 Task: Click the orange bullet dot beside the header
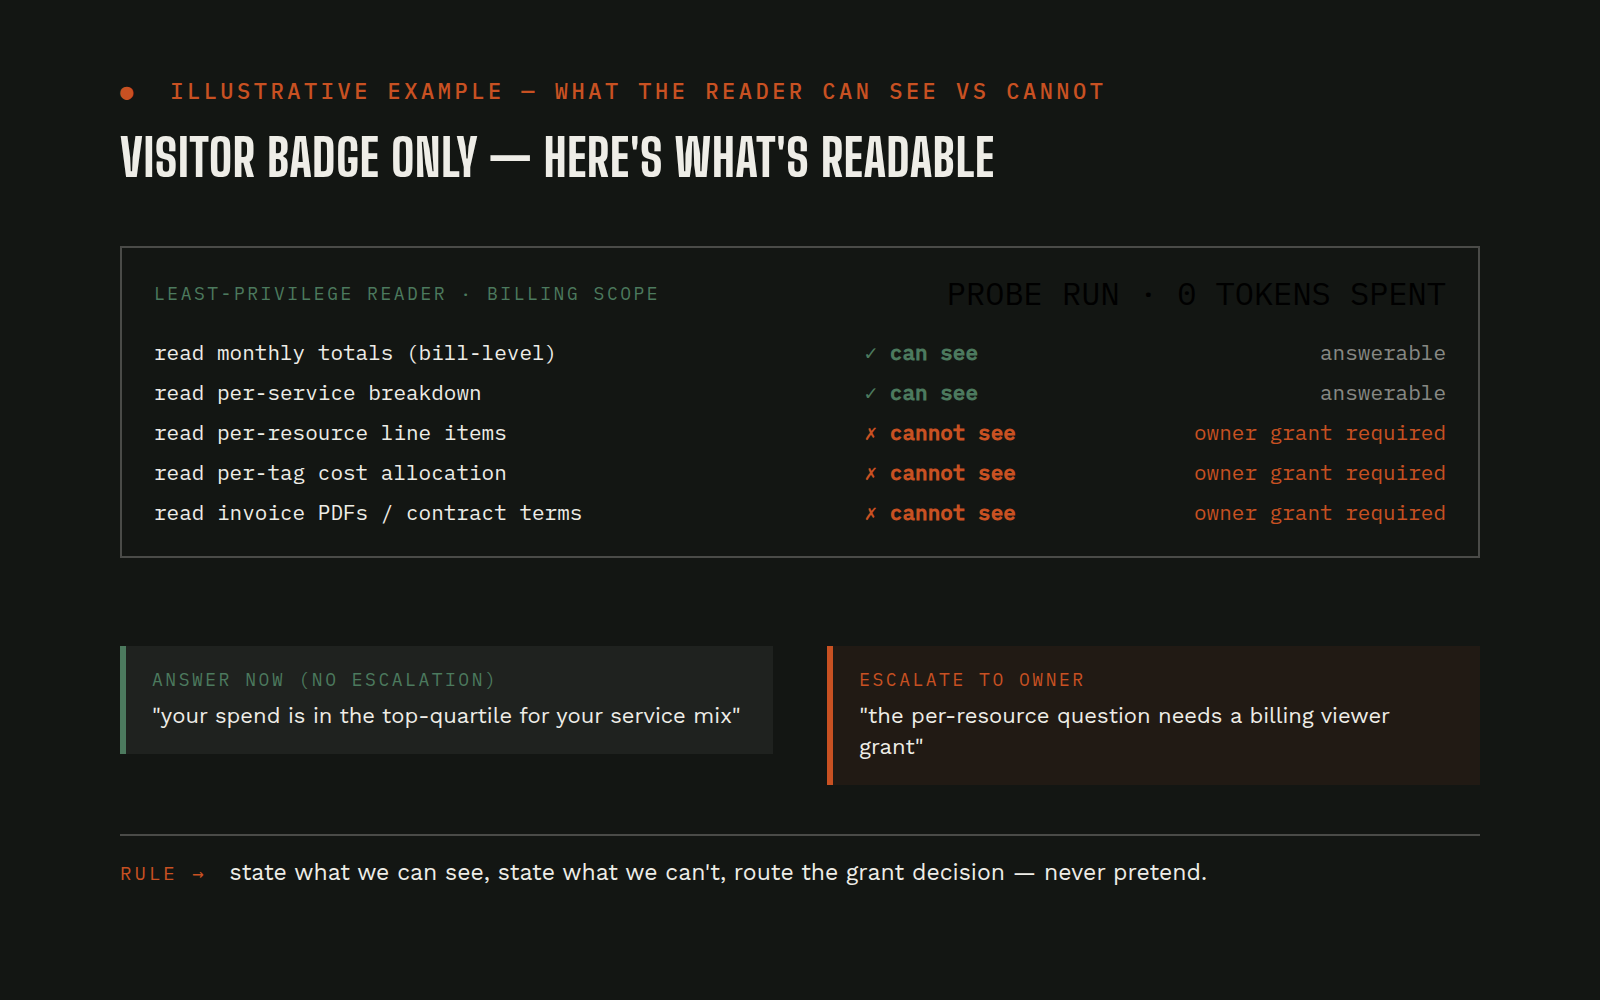point(127,93)
